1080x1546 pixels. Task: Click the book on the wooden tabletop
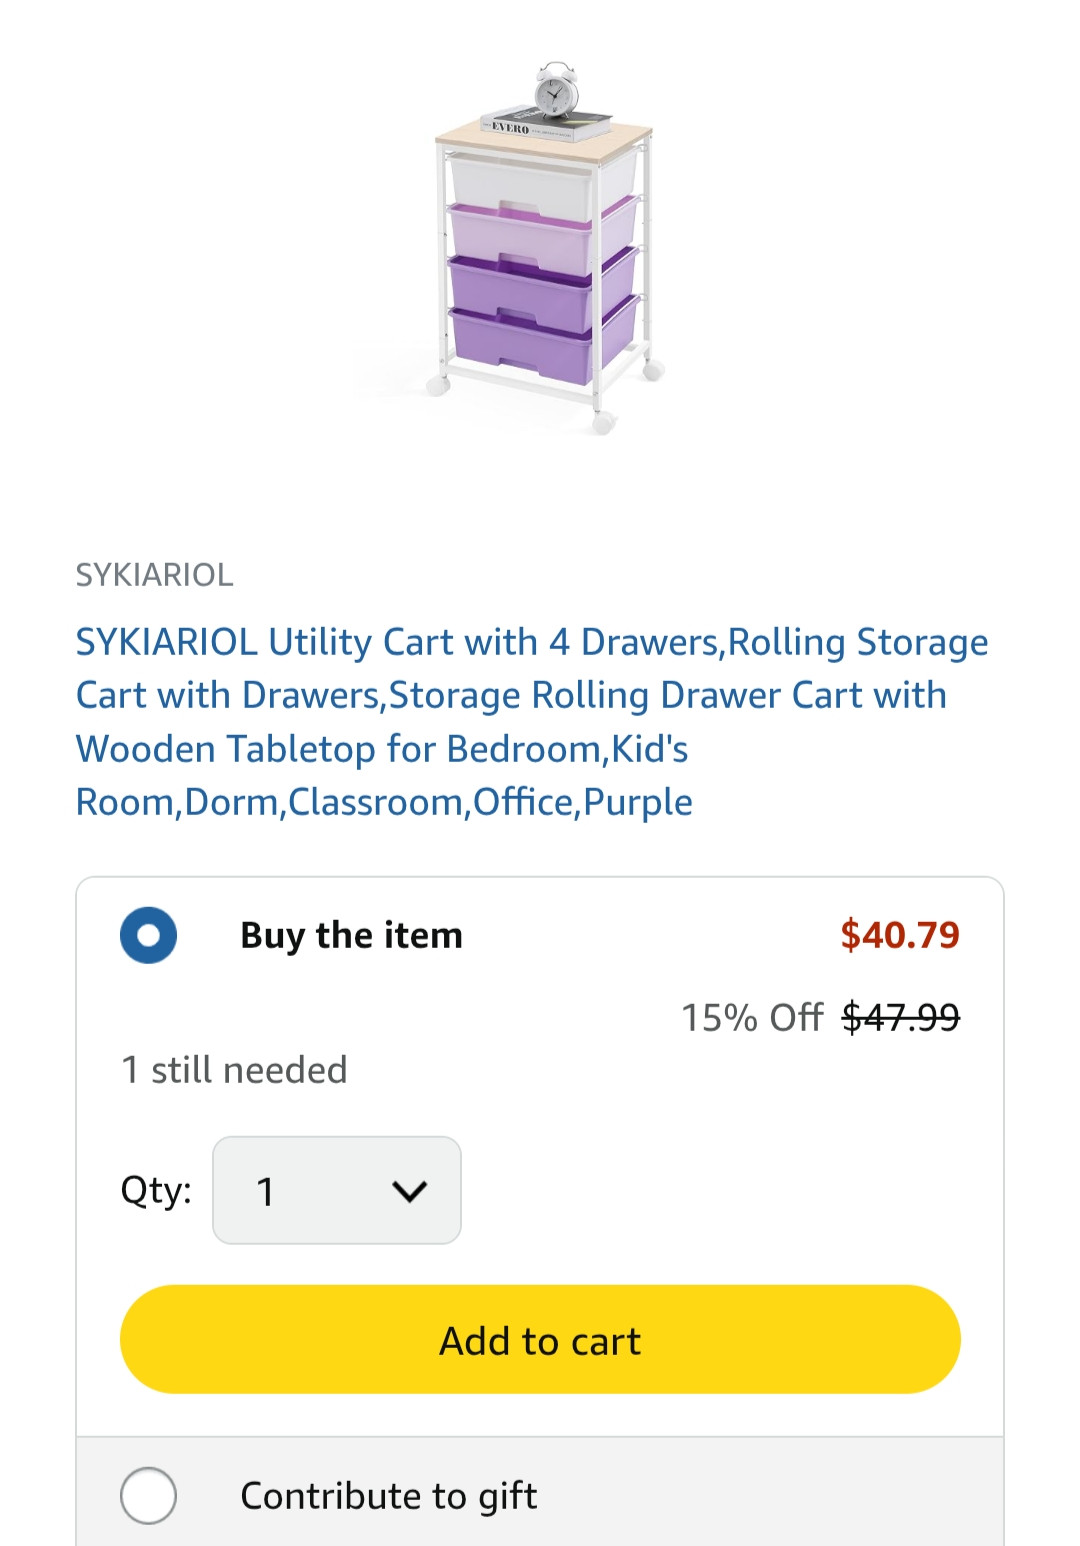(x=546, y=126)
